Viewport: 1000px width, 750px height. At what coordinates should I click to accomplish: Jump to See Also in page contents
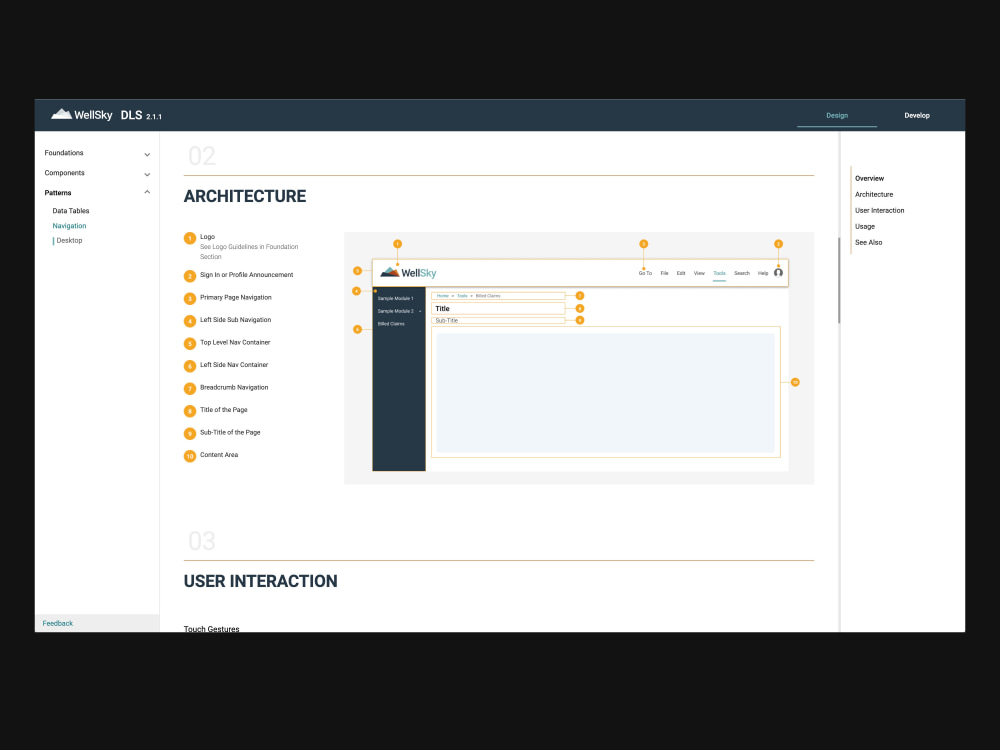869,242
